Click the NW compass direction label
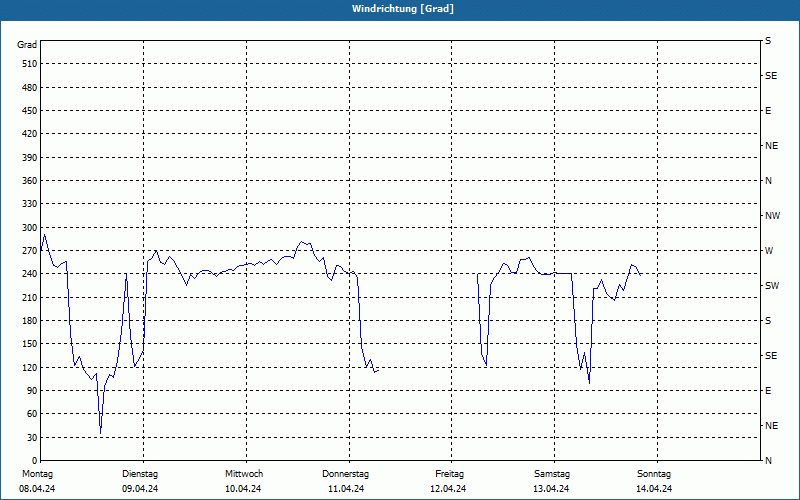Viewport: 800px width, 500px height. [772, 216]
